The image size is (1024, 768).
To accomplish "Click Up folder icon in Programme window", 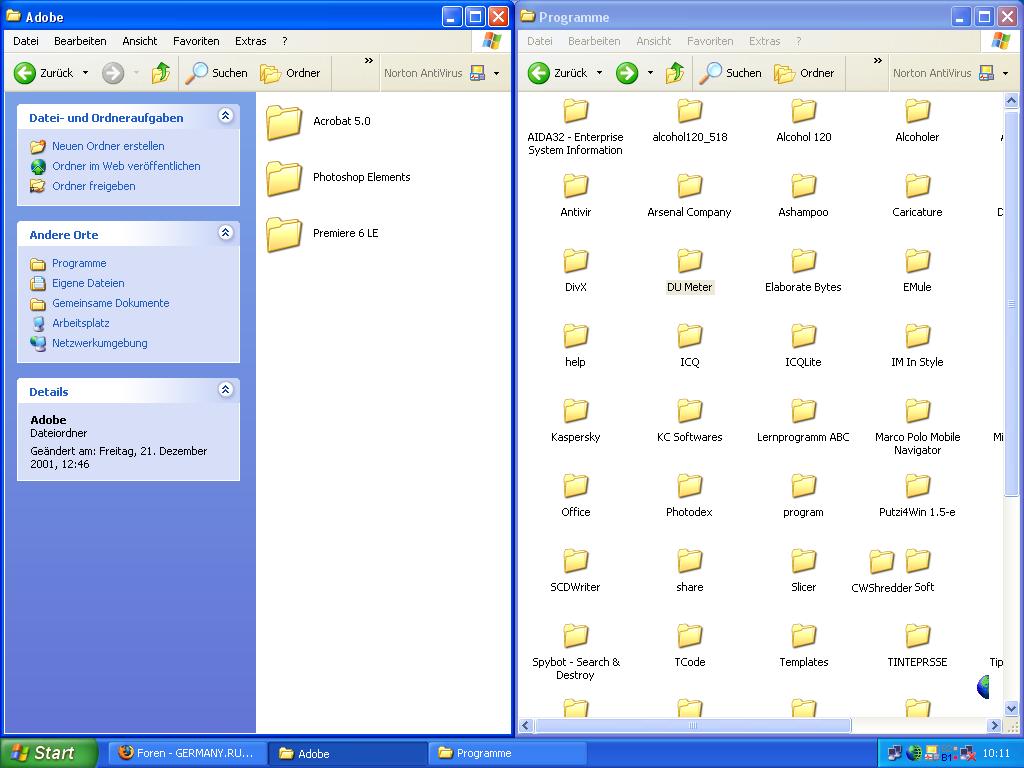I will click(x=675, y=72).
